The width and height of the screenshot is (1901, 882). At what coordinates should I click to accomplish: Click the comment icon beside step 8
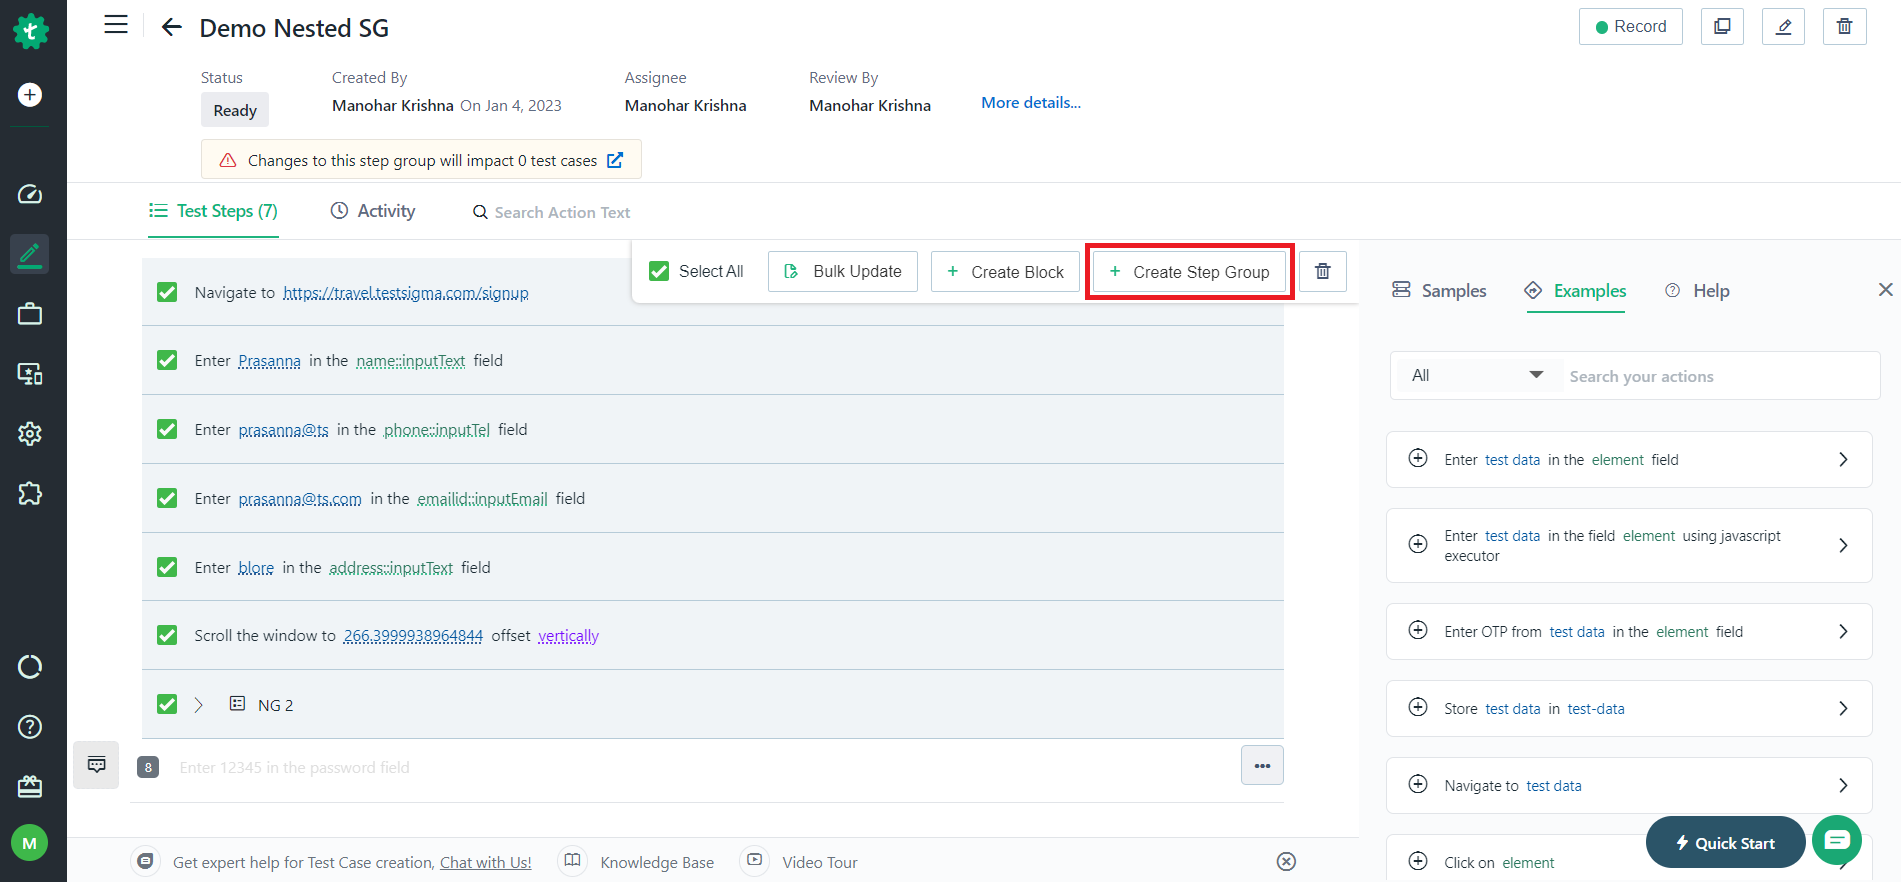pyautogui.click(x=97, y=765)
